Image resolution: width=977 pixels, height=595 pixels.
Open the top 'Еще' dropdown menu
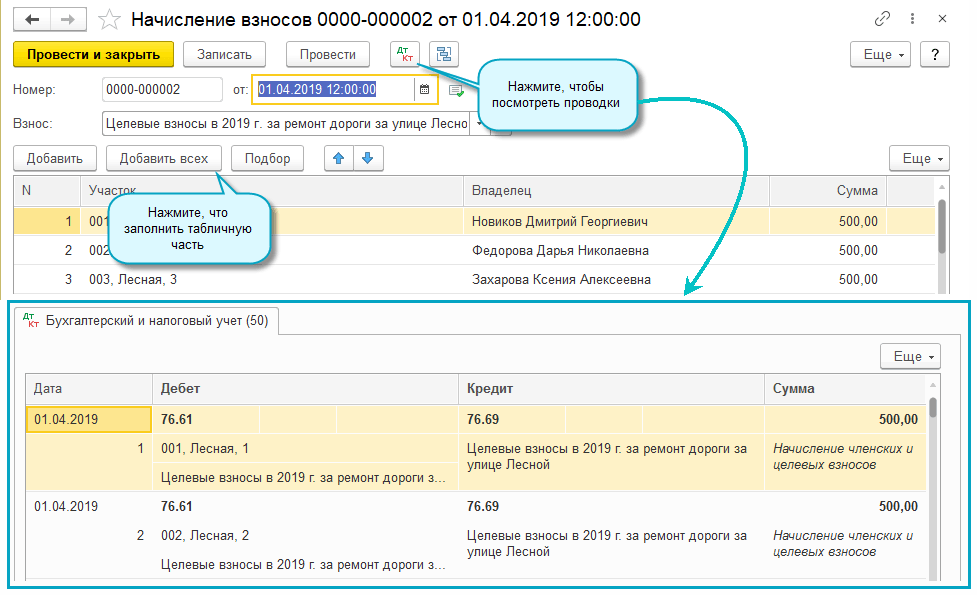point(881,54)
